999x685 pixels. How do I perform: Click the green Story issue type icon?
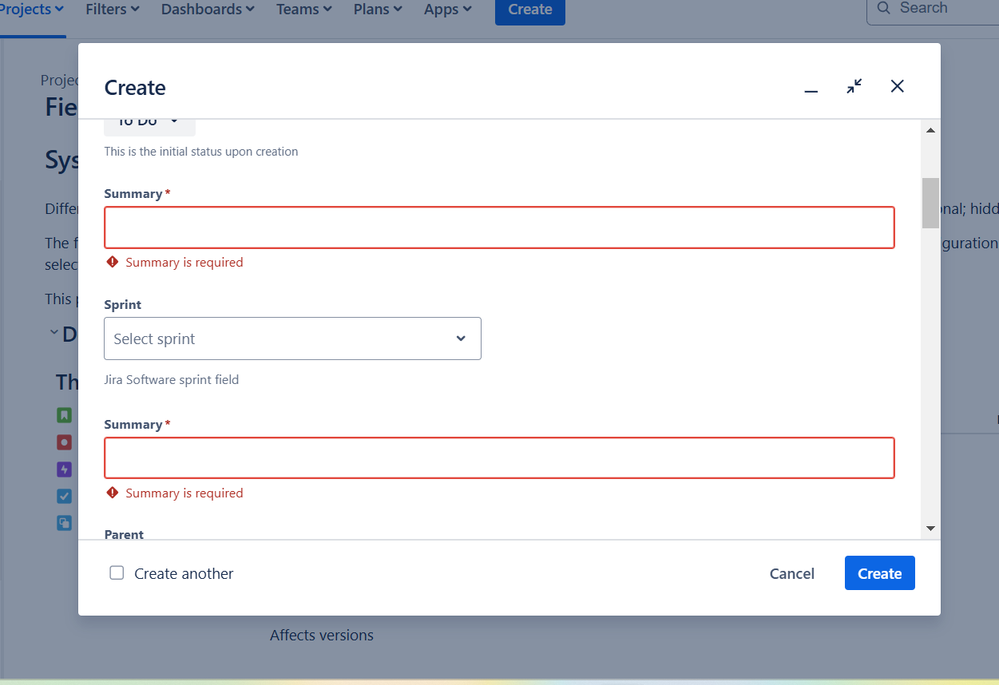pos(64,415)
